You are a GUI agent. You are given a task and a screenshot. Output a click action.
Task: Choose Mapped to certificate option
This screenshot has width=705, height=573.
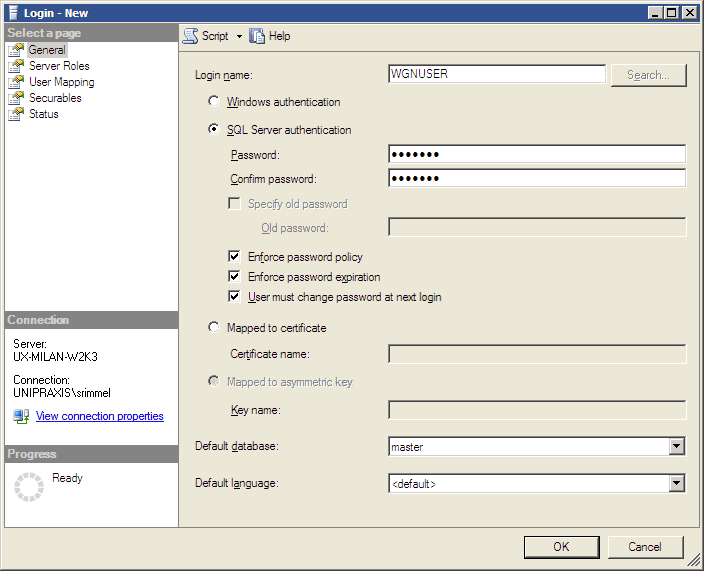coord(213,328)
